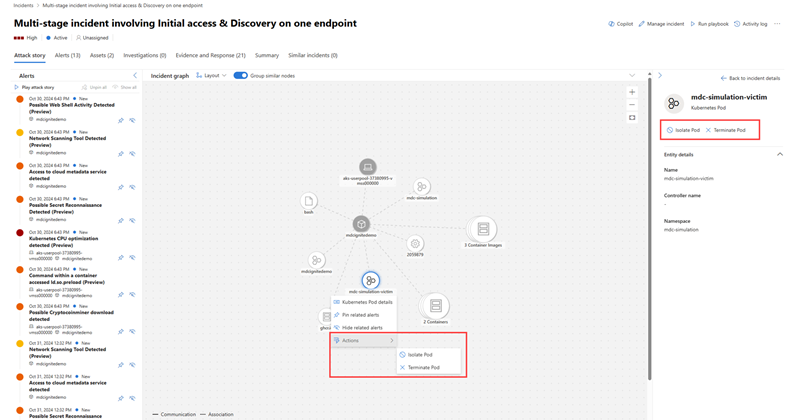Choose Hide related alerts
This screenshot has width=800, height=420.
363,328
